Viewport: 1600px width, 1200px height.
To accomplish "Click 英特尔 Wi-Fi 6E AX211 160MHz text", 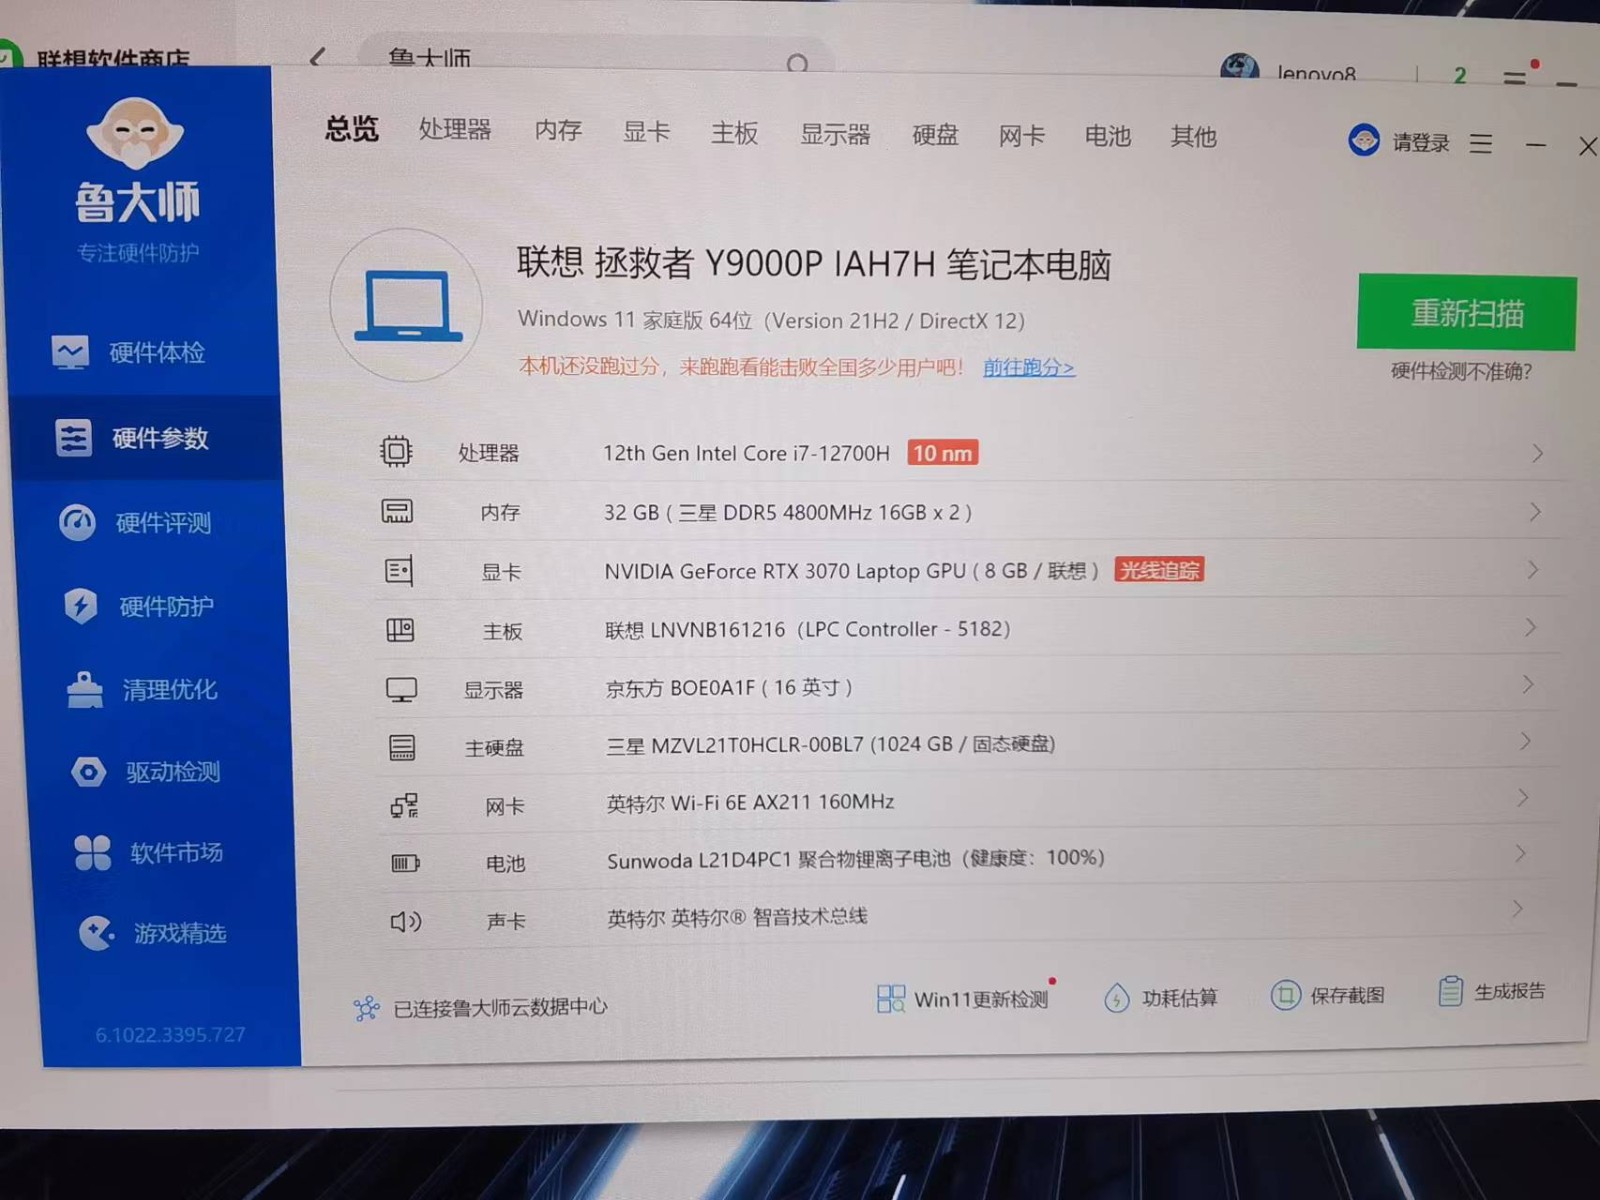I will tap(750, 802).
